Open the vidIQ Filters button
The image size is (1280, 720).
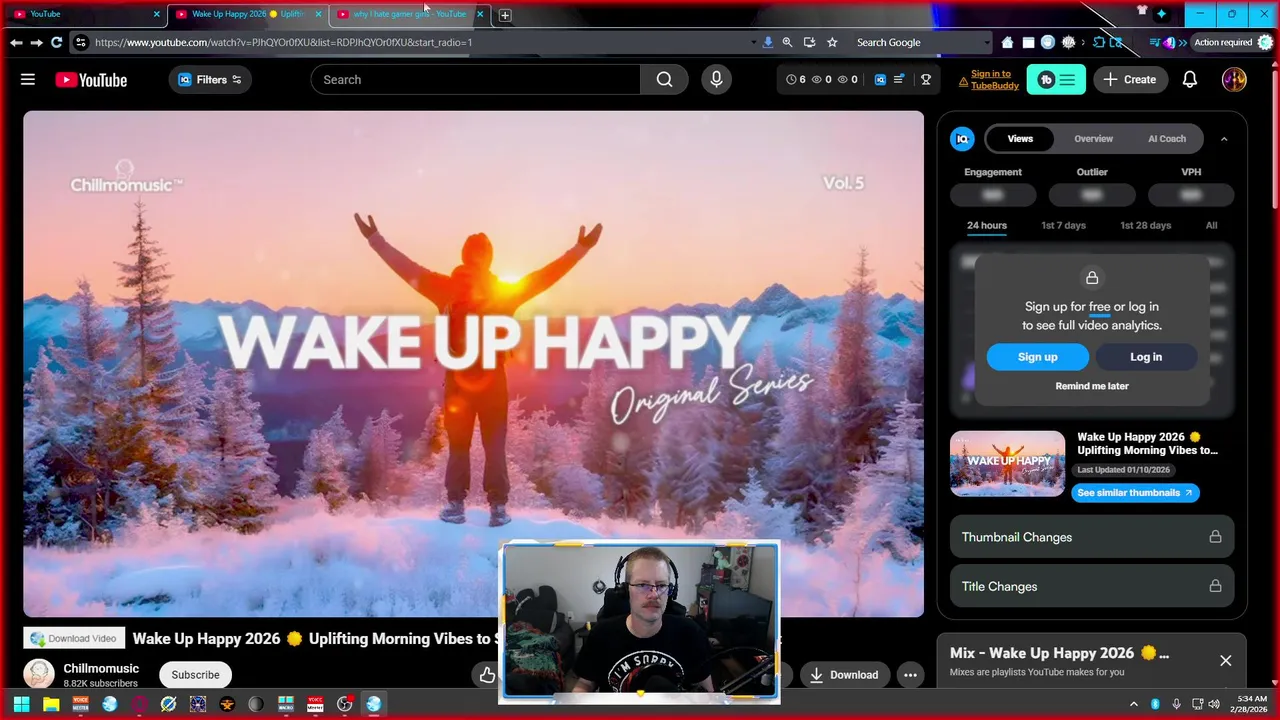210,80
